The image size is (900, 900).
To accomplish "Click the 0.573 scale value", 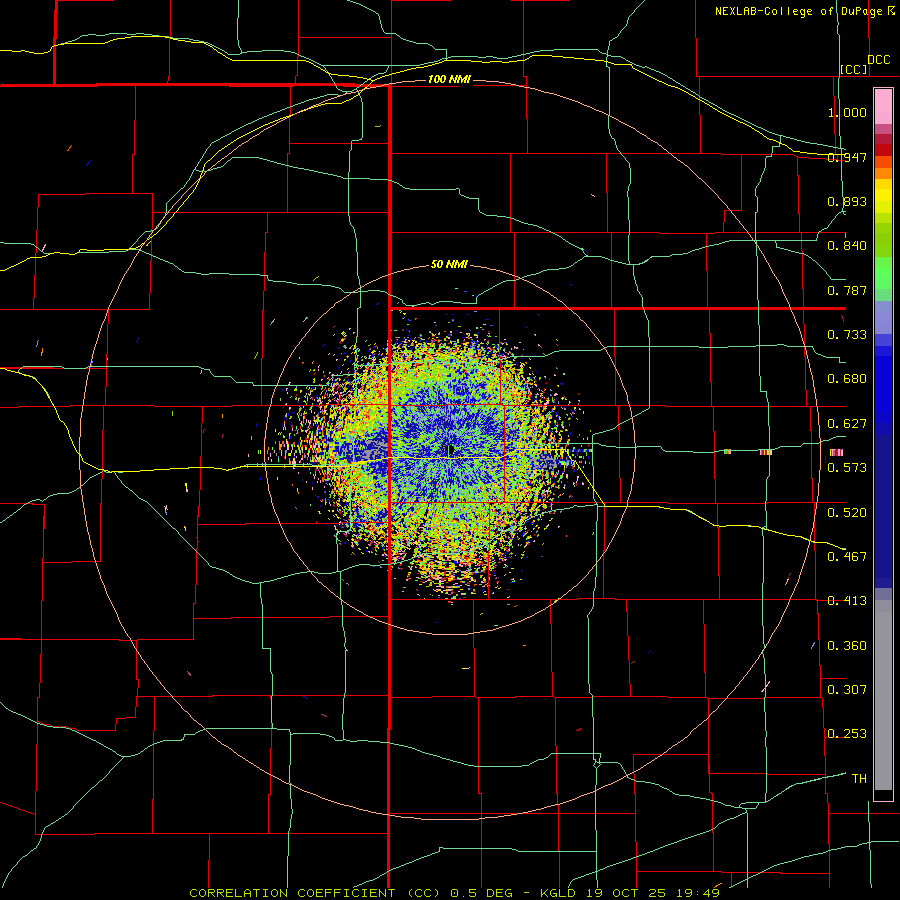I will 847,468.
